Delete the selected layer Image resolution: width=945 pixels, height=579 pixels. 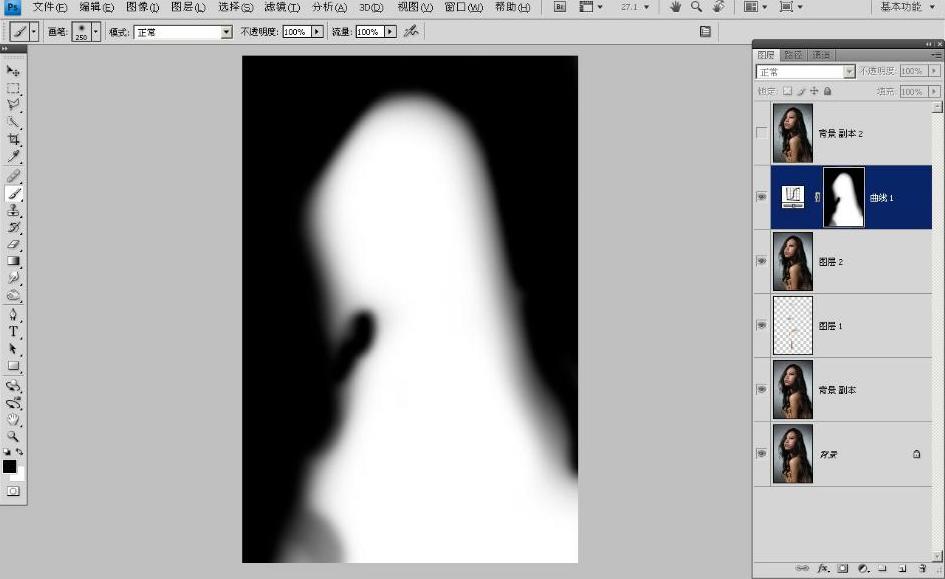(922, 568)
